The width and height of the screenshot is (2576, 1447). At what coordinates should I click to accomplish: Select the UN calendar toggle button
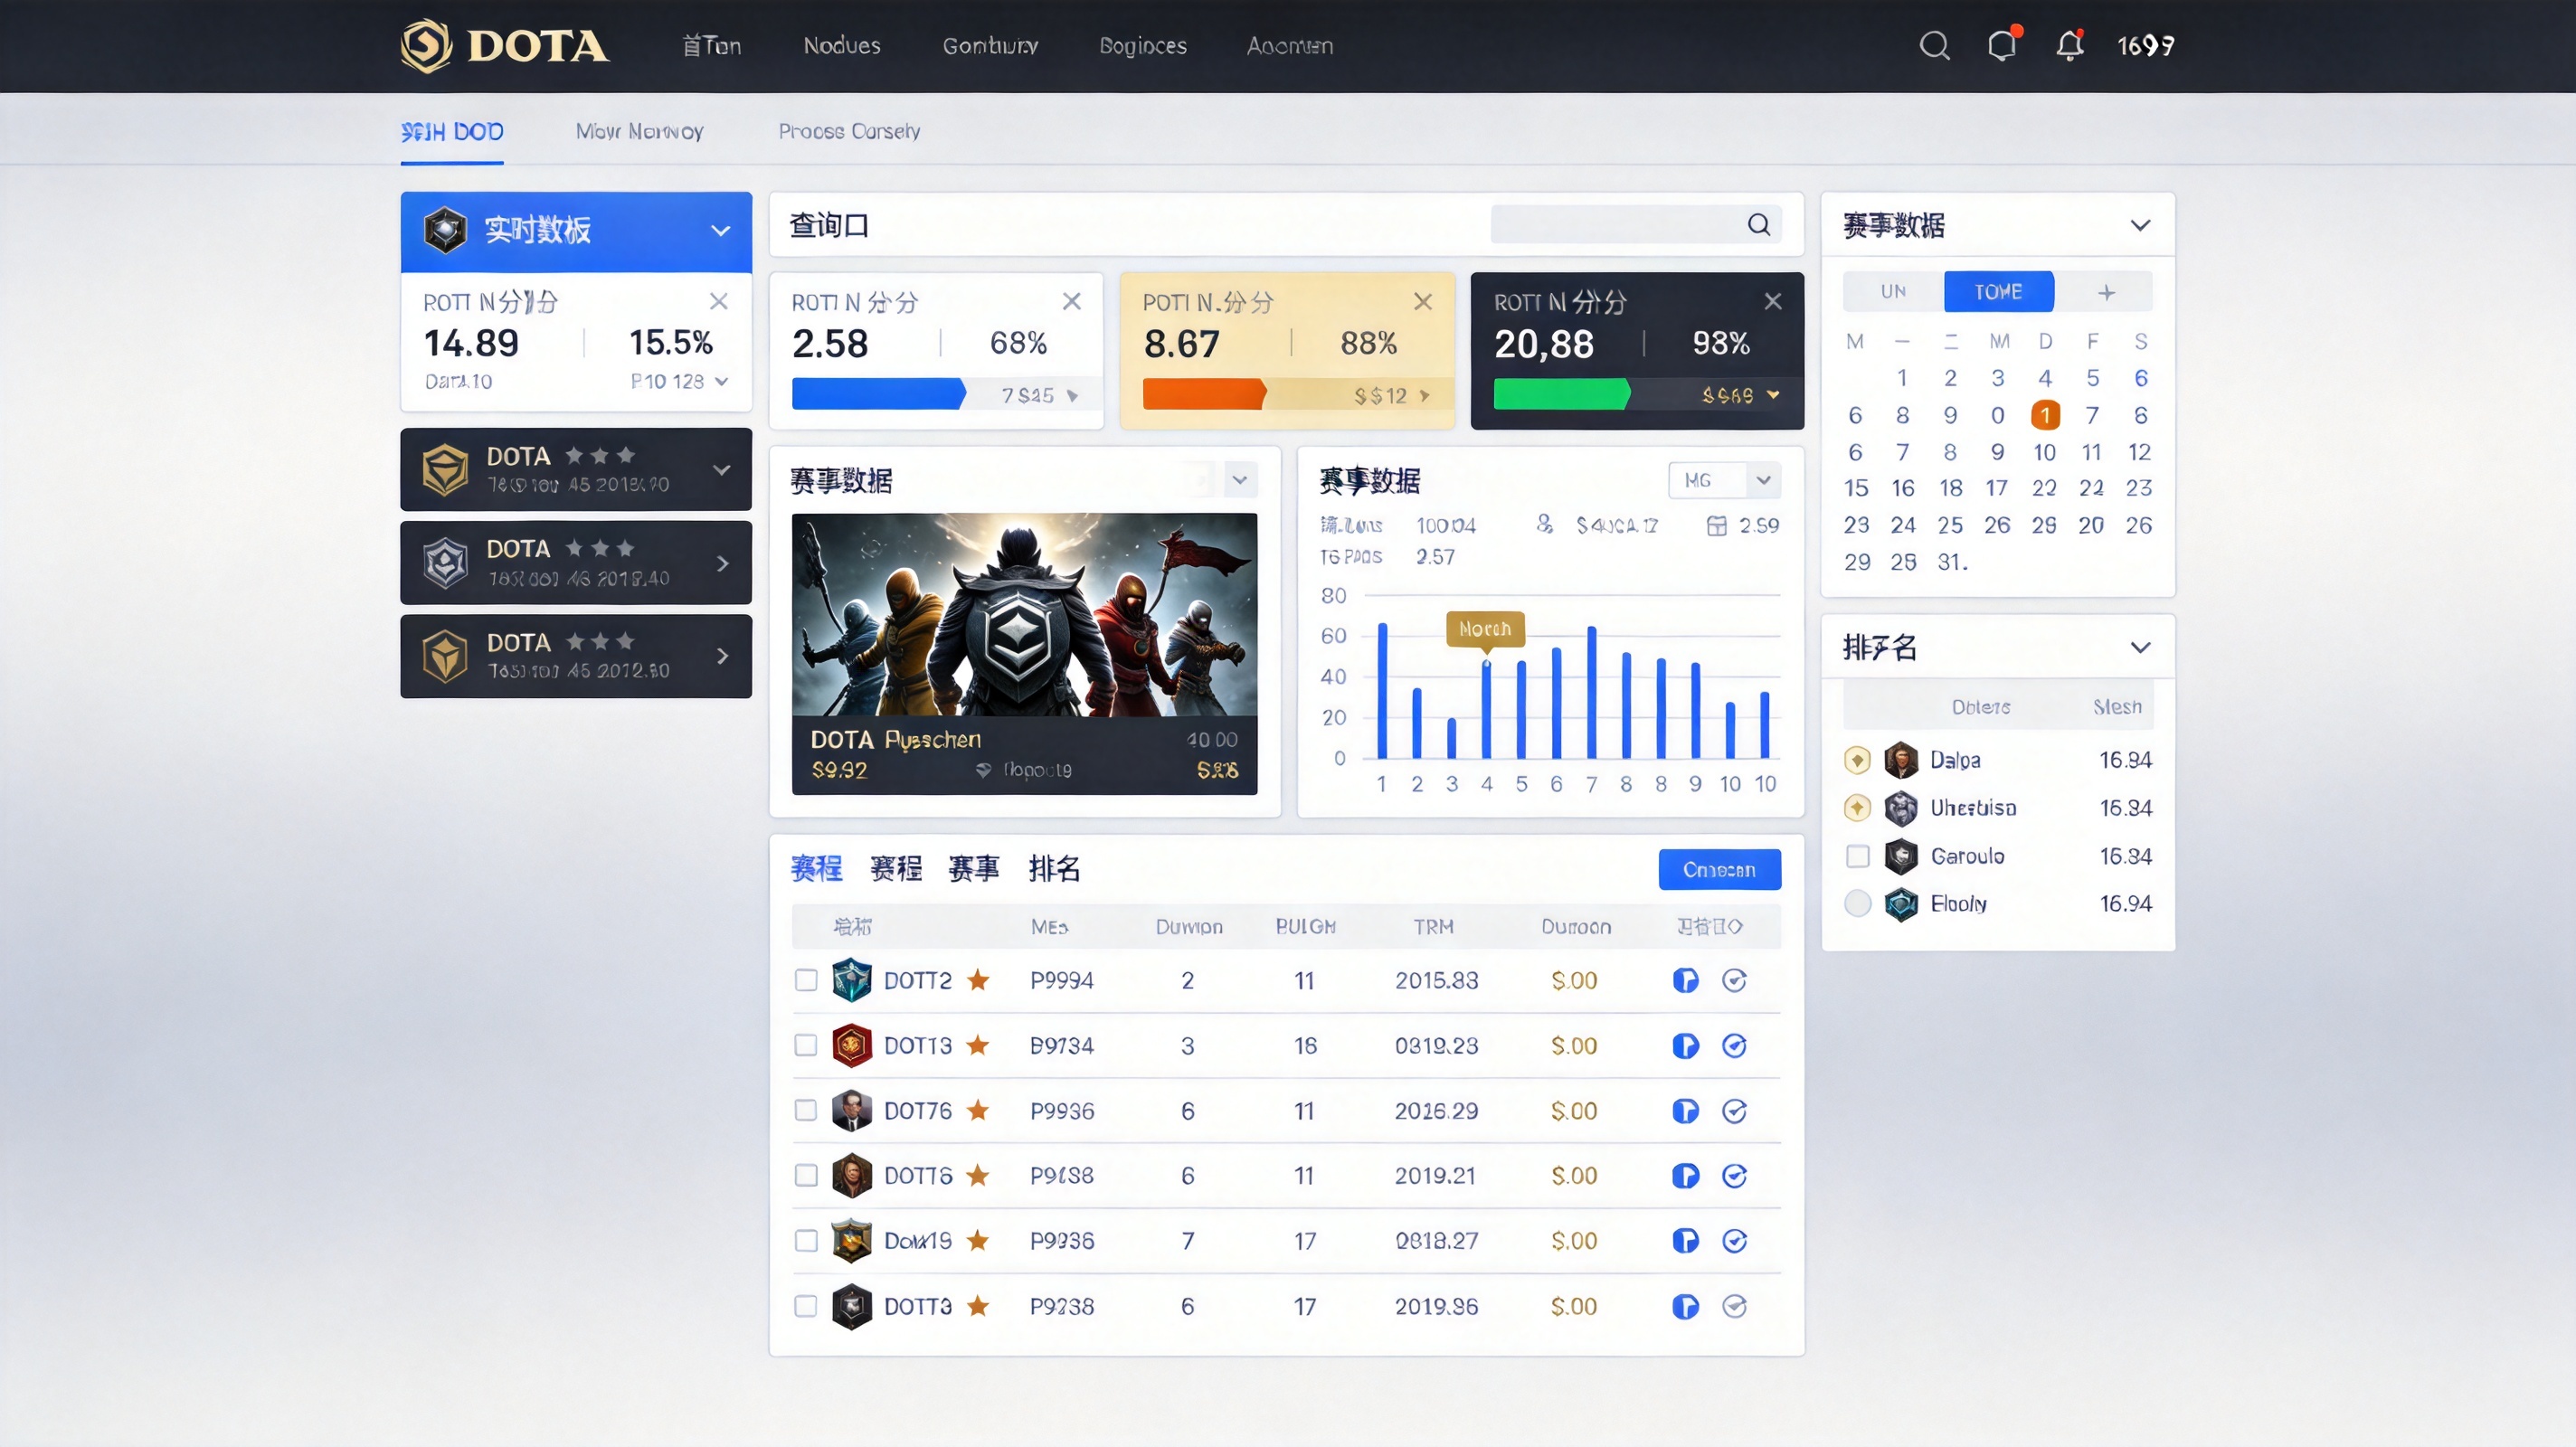(1893, 291)
